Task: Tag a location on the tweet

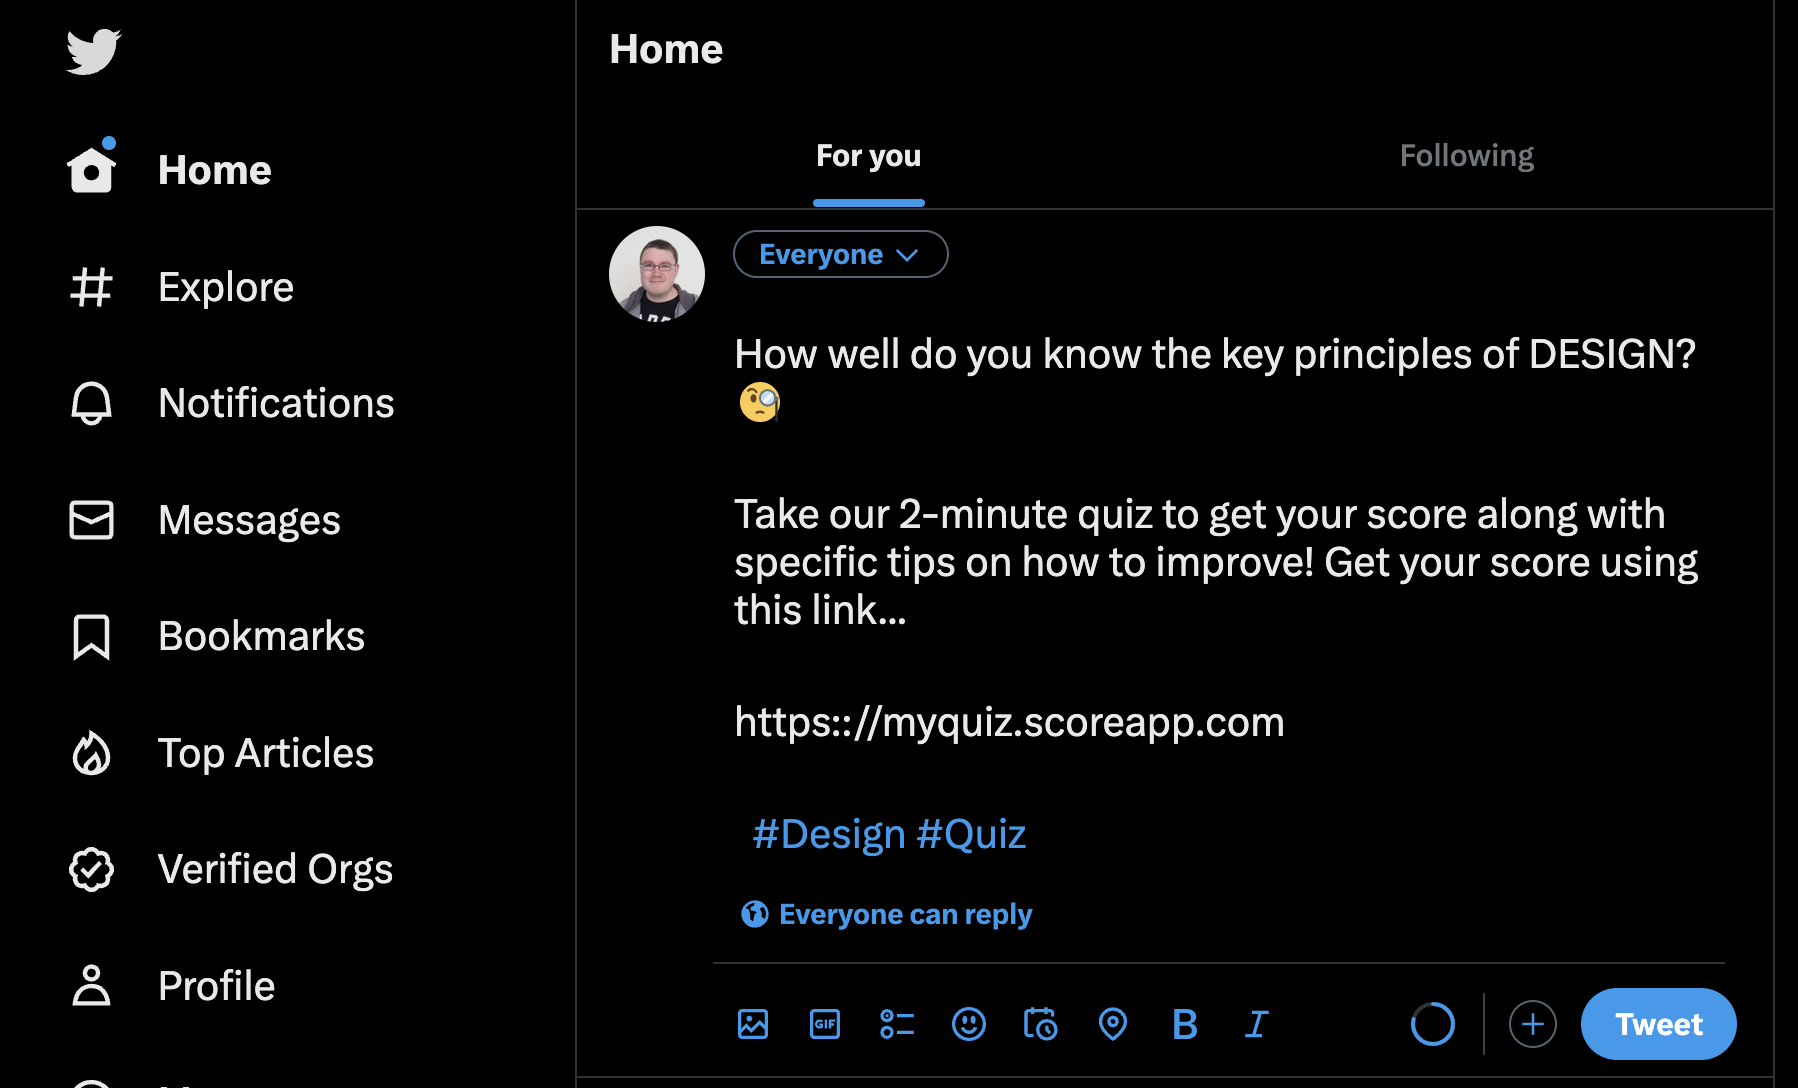Action: (1113, 1024)
